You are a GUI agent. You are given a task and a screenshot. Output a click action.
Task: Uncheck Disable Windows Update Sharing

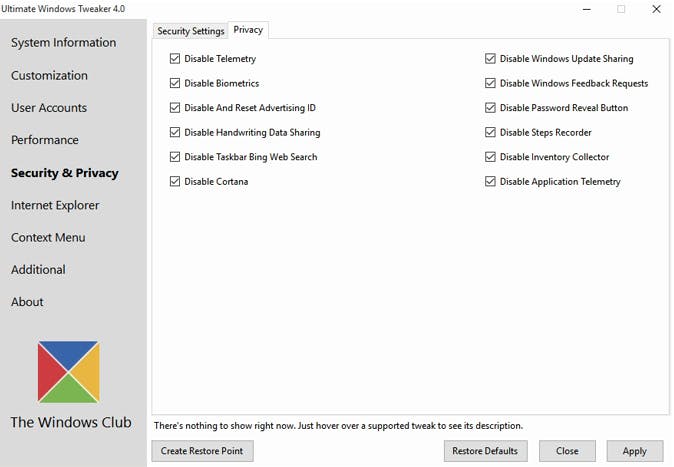click(491, 59)
